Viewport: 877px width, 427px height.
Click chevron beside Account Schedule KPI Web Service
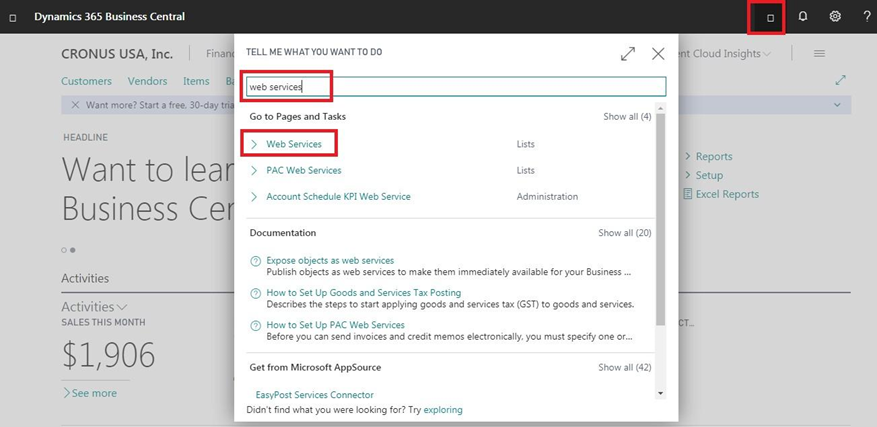point(254,196)
